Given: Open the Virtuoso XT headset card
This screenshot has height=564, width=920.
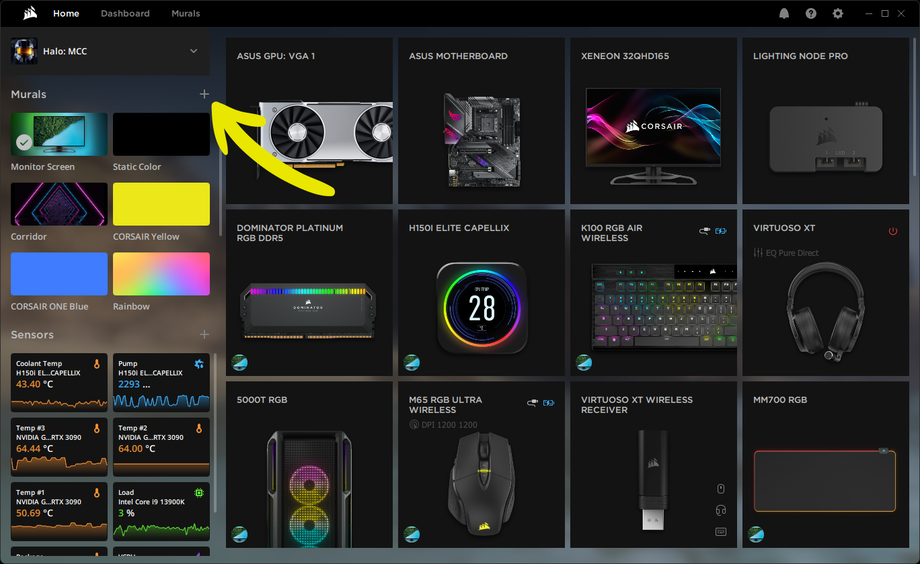Looking at the screenshot, I should [x=826, y=293].
